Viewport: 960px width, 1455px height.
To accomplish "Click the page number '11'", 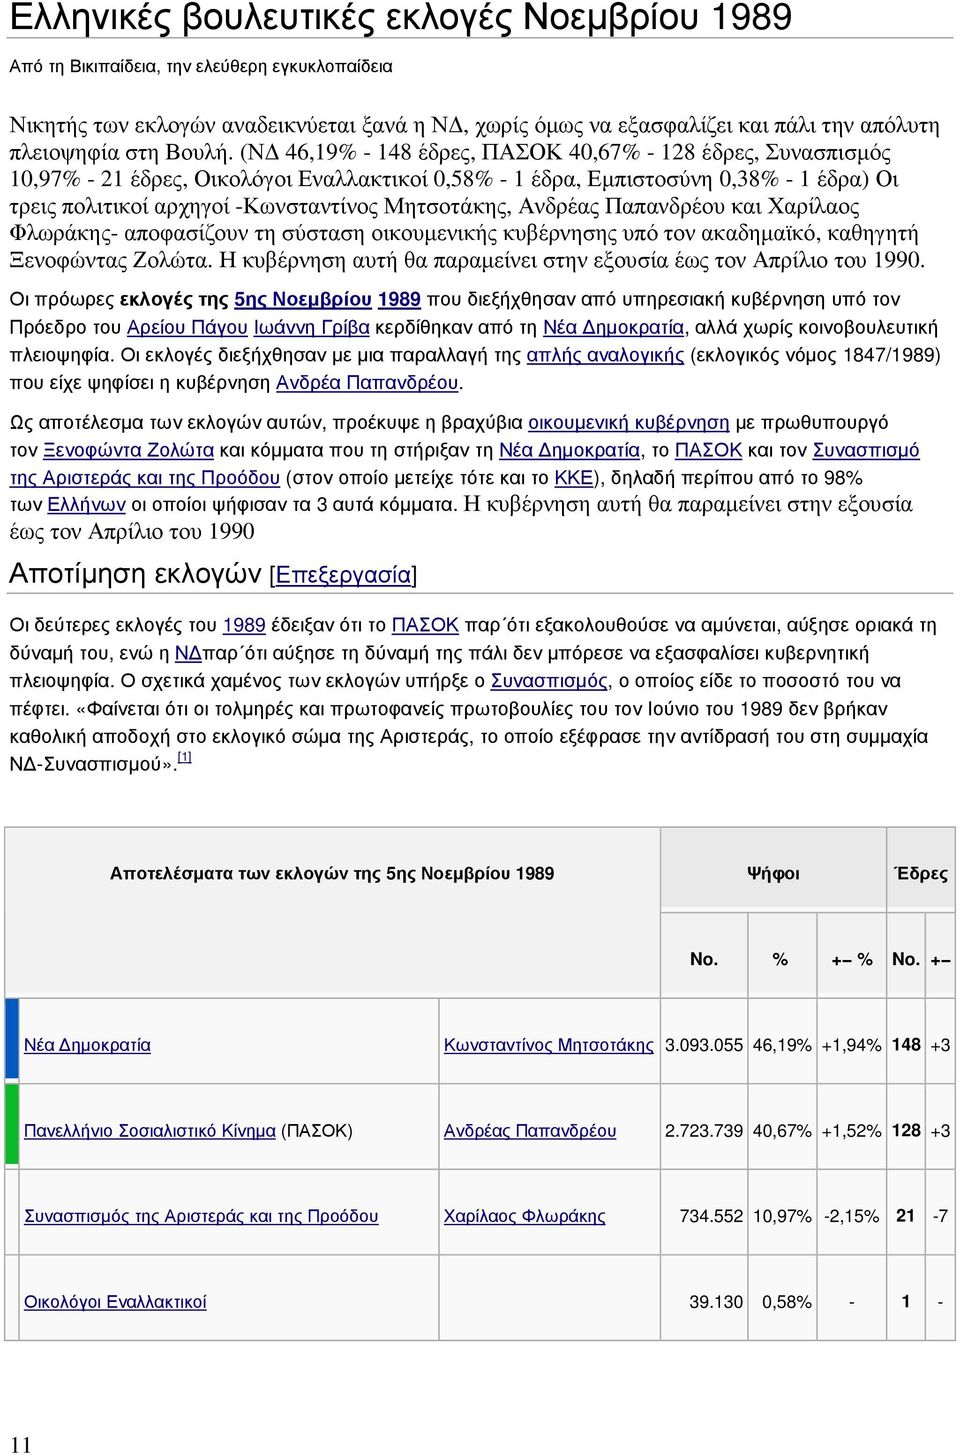I will (21, 1445).
